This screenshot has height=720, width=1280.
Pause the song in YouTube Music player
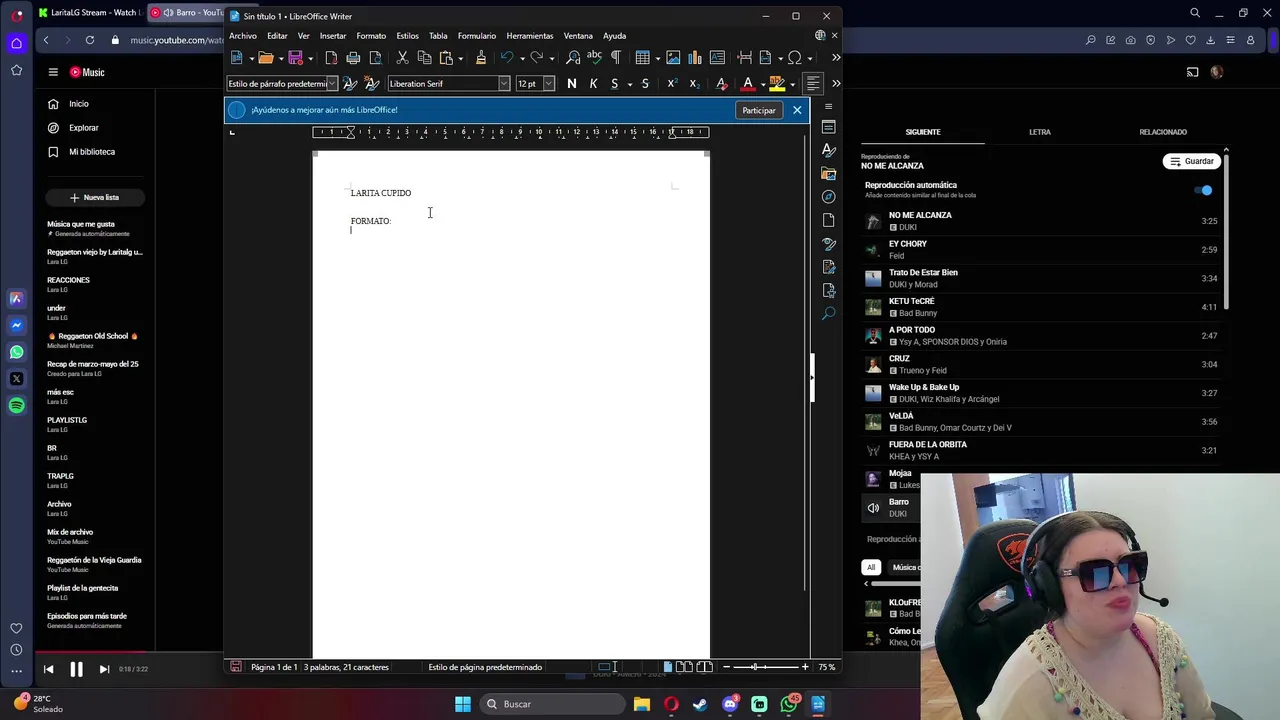tap(76, 669)
